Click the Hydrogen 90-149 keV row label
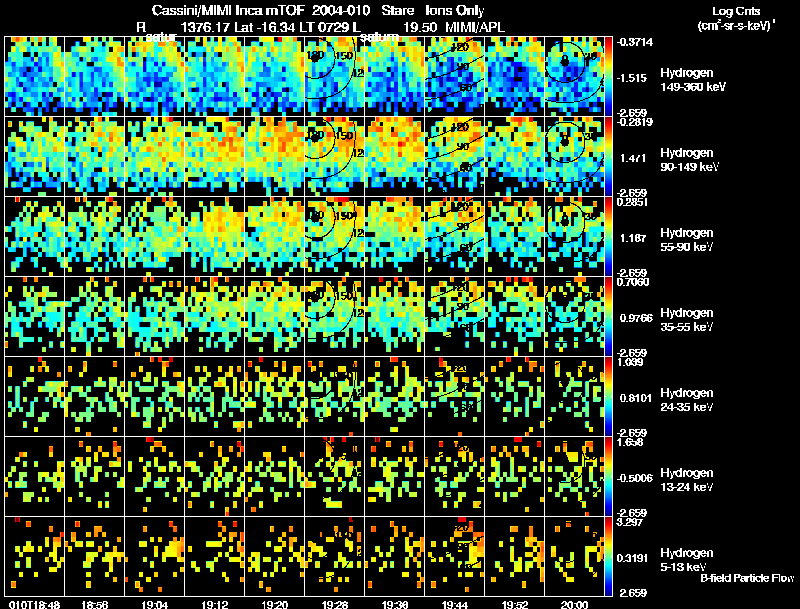This screenshot has height=609, width=800. tap(689, 160)
